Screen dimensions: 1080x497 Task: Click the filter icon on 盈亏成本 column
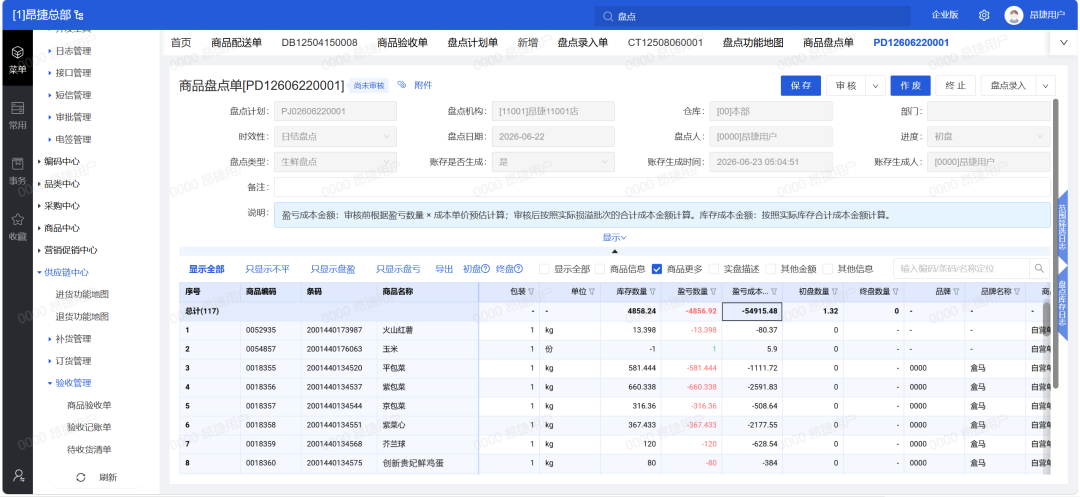tap(775, 292)
